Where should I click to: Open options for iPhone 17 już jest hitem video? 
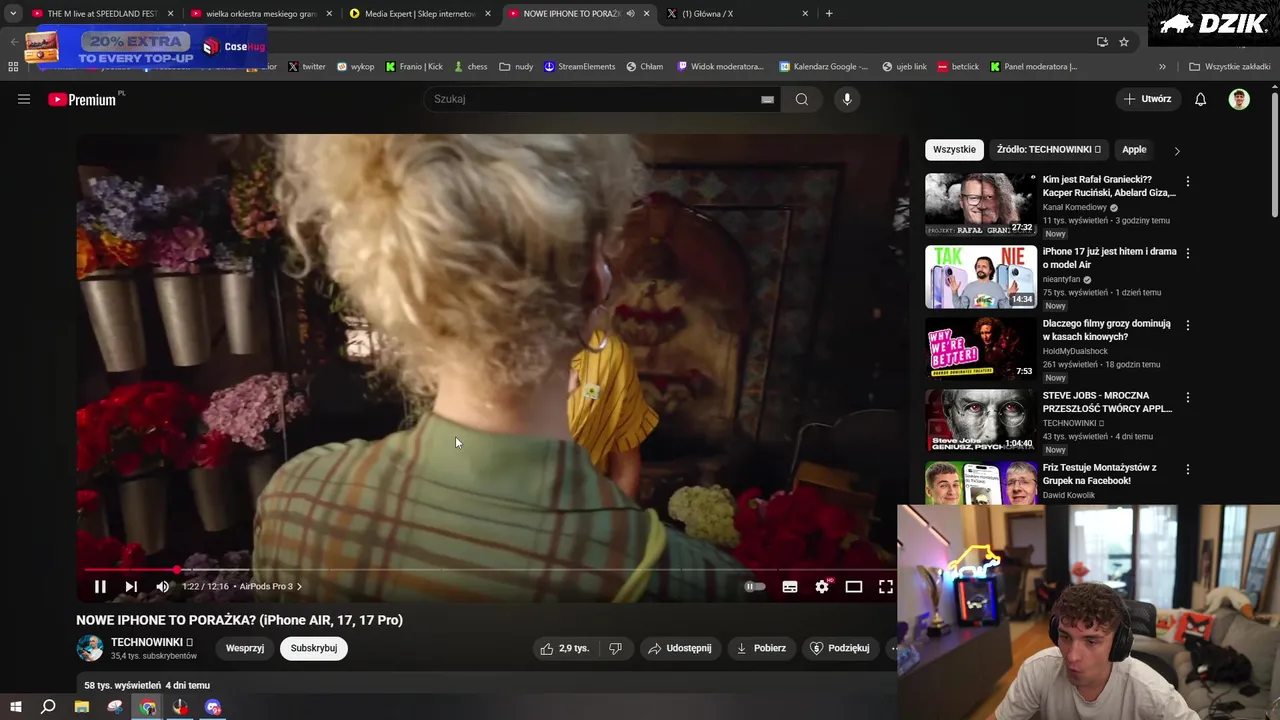(1188, 254)
